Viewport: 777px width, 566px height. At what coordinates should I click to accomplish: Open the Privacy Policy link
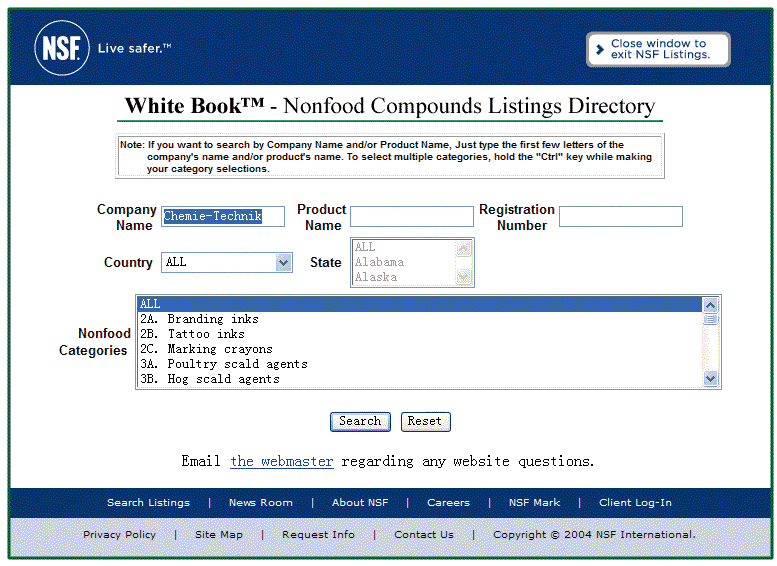pos(119,535)
